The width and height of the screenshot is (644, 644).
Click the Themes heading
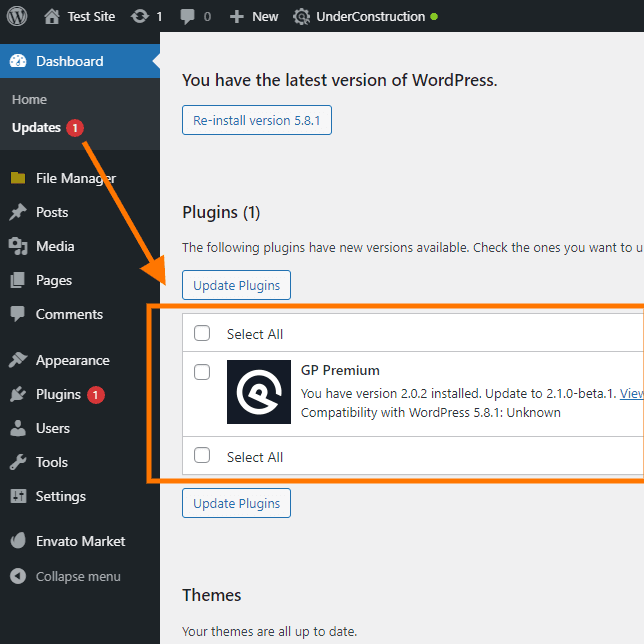pos(212,595)
